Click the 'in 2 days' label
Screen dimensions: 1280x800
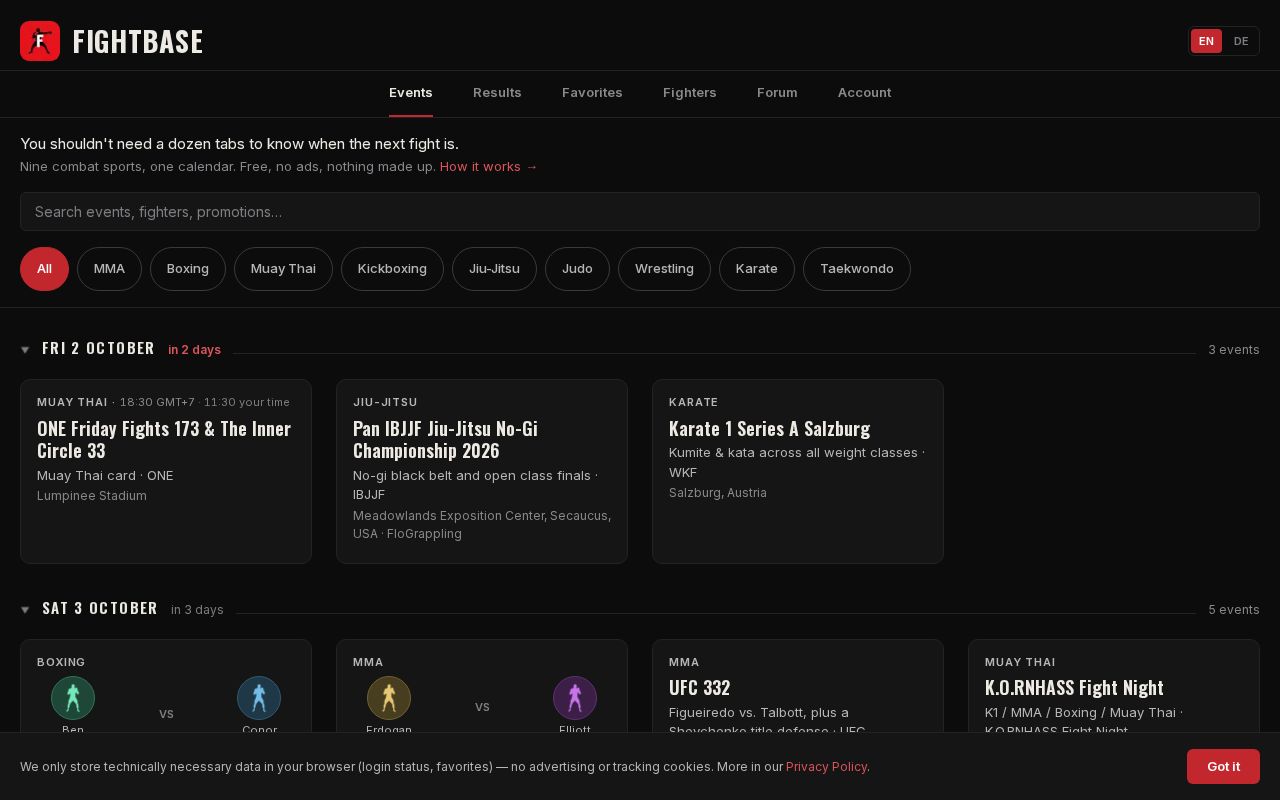pyautogui.click(x=194, y=350)
